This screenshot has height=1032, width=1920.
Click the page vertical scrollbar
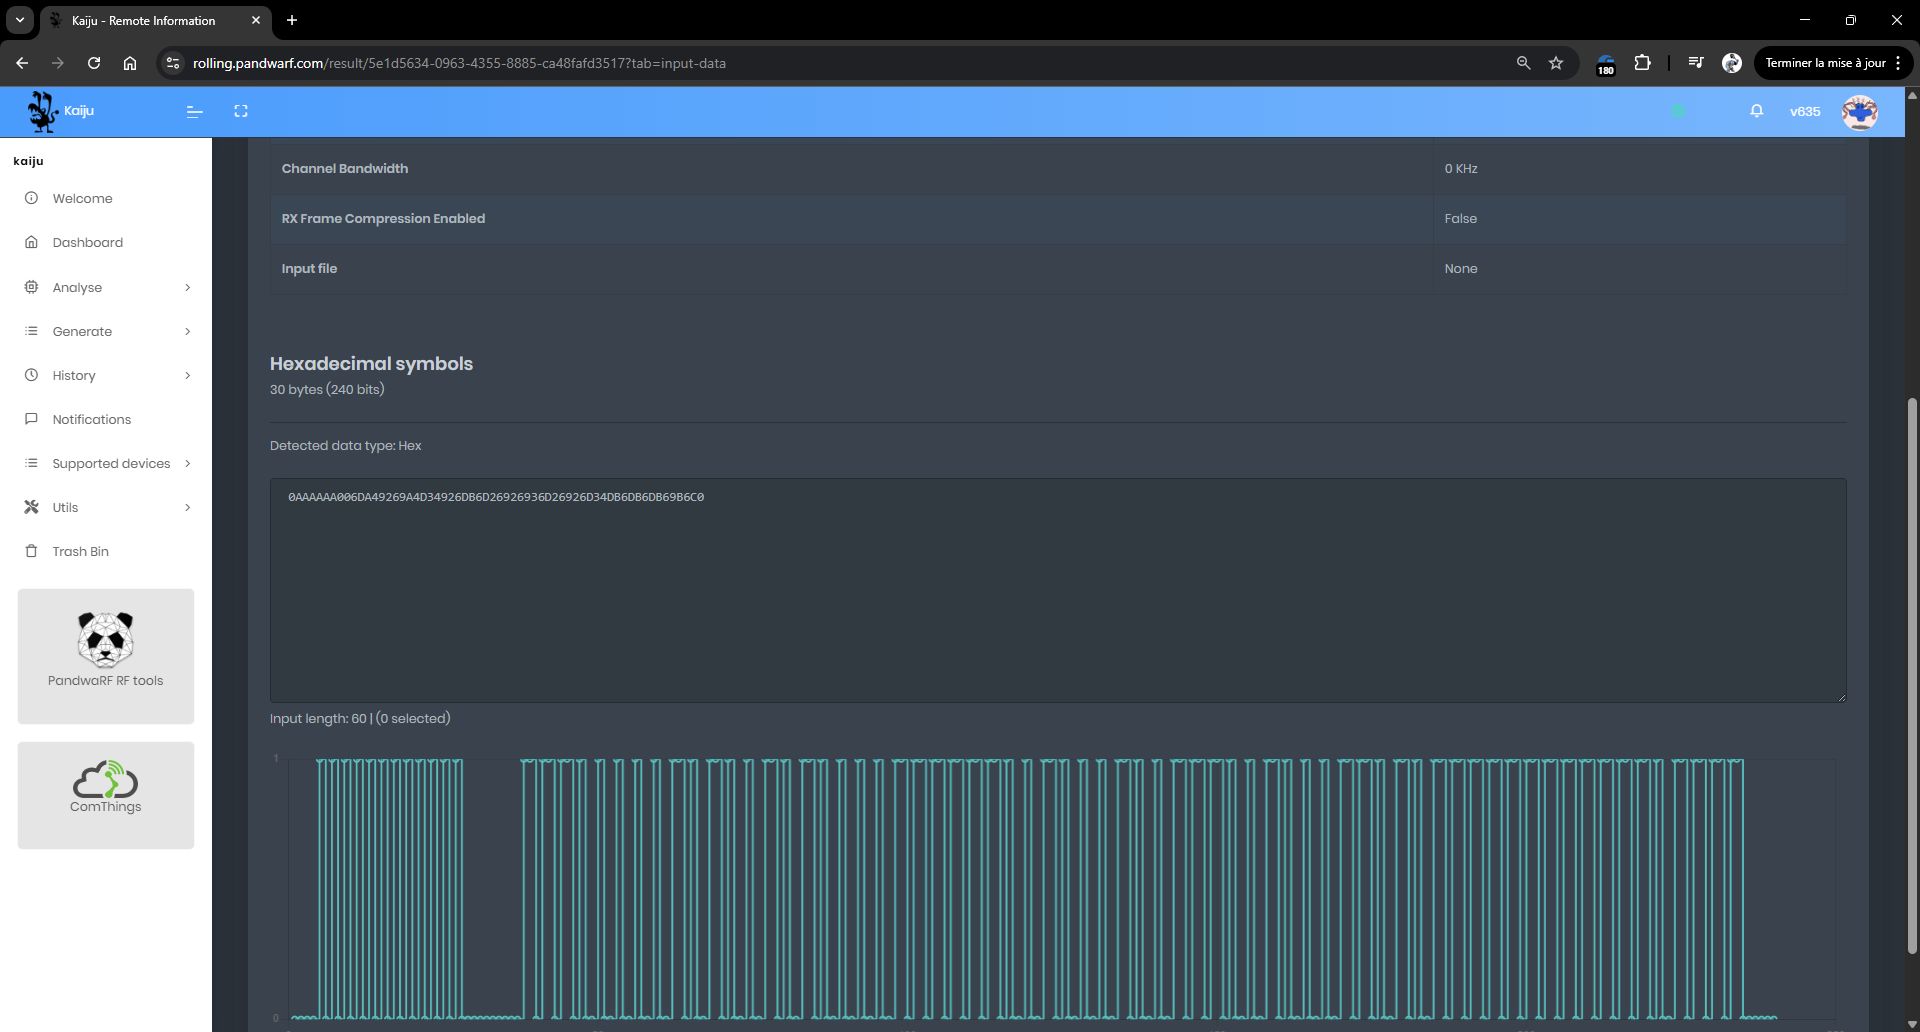(1912, 675)
